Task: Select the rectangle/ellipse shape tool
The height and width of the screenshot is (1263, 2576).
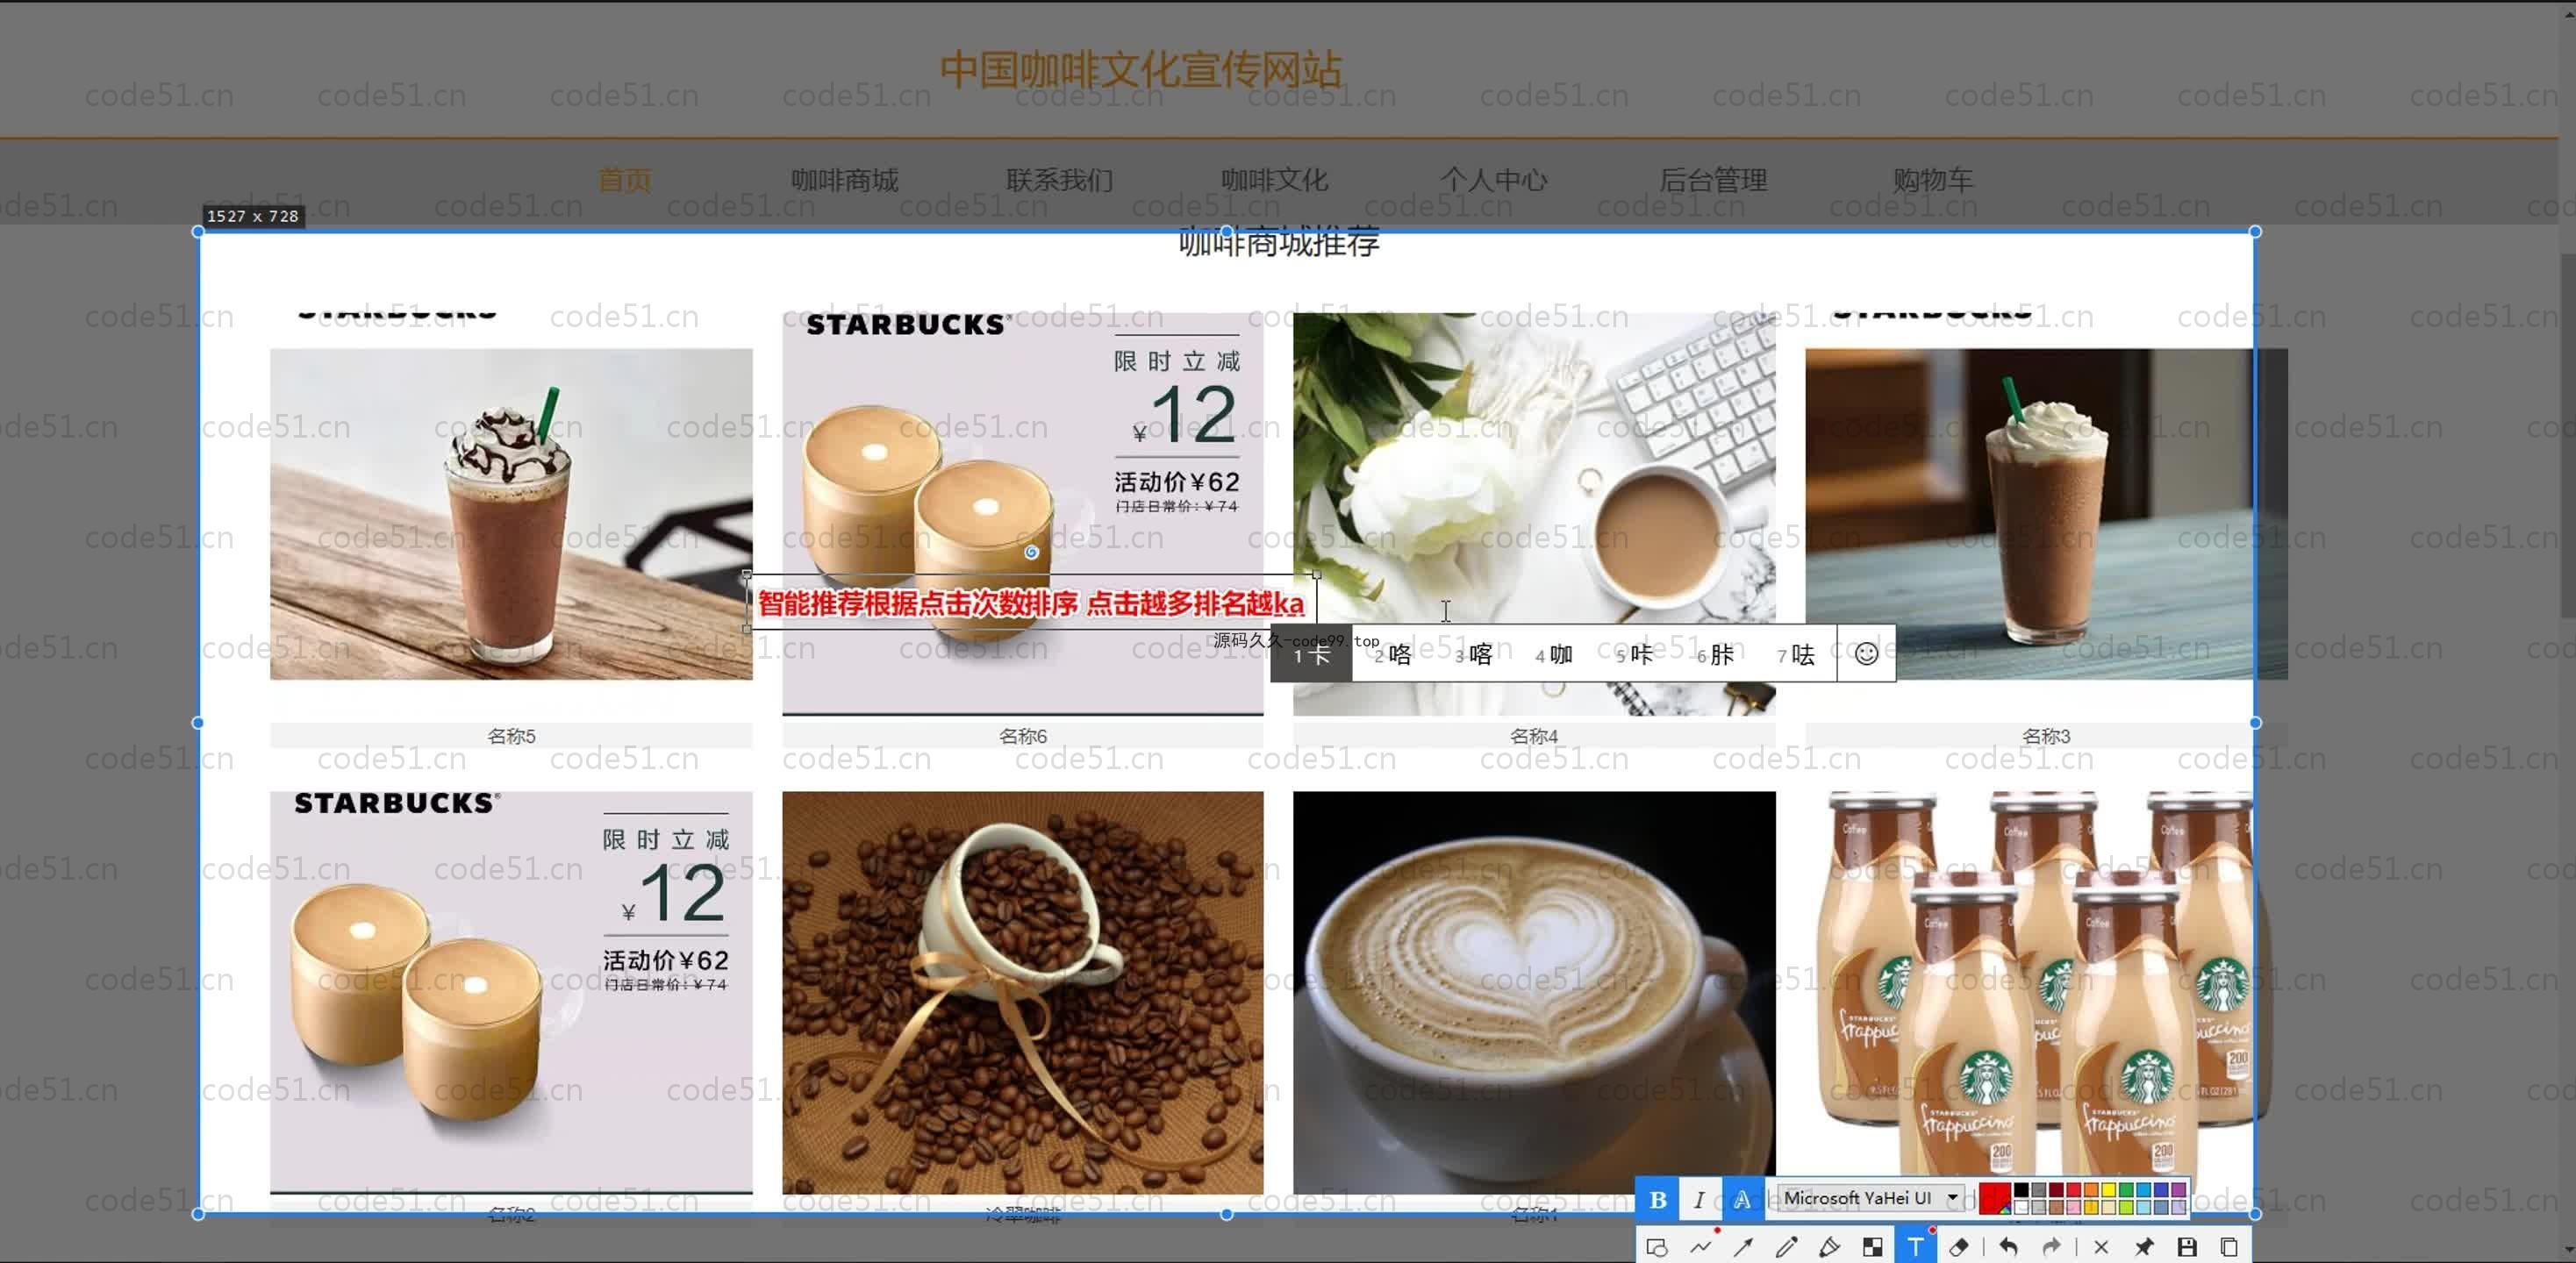Action: 1657,1247
